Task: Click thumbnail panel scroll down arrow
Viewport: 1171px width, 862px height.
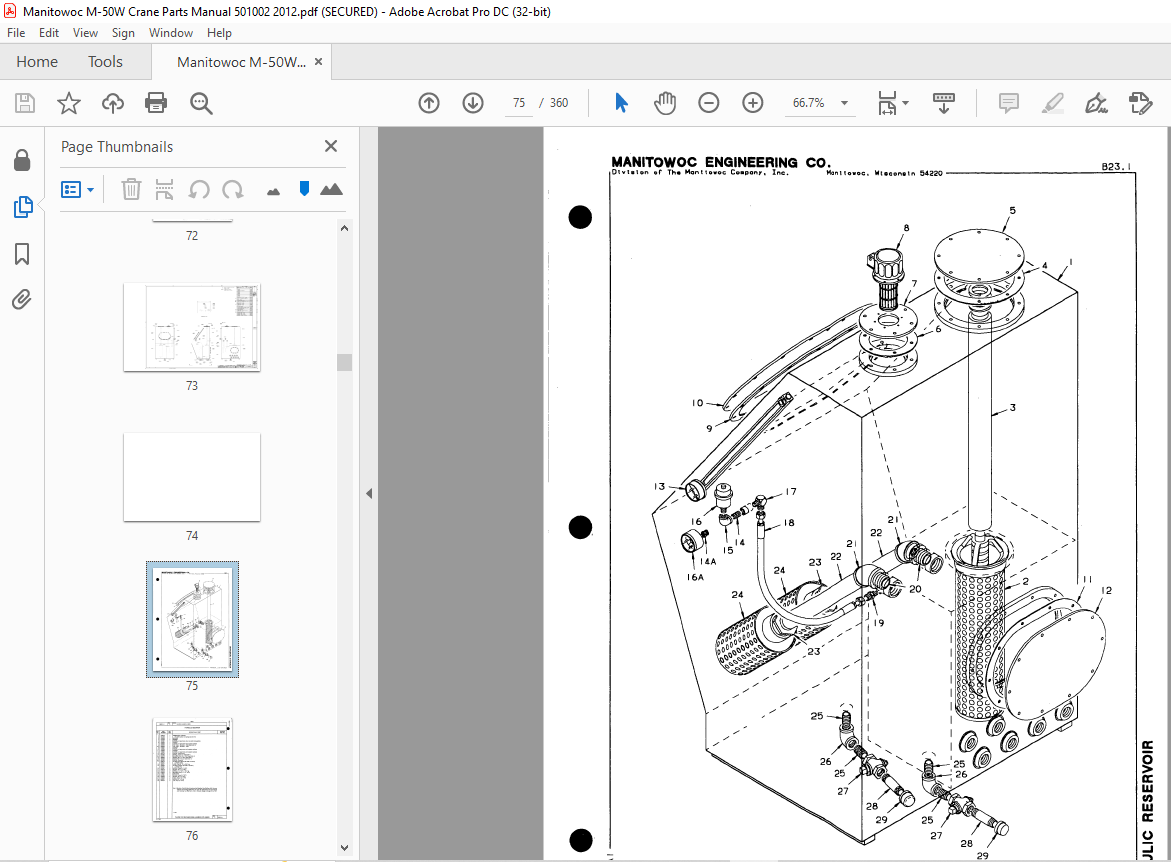Action: pyautogui.click(x=344, y=848)
